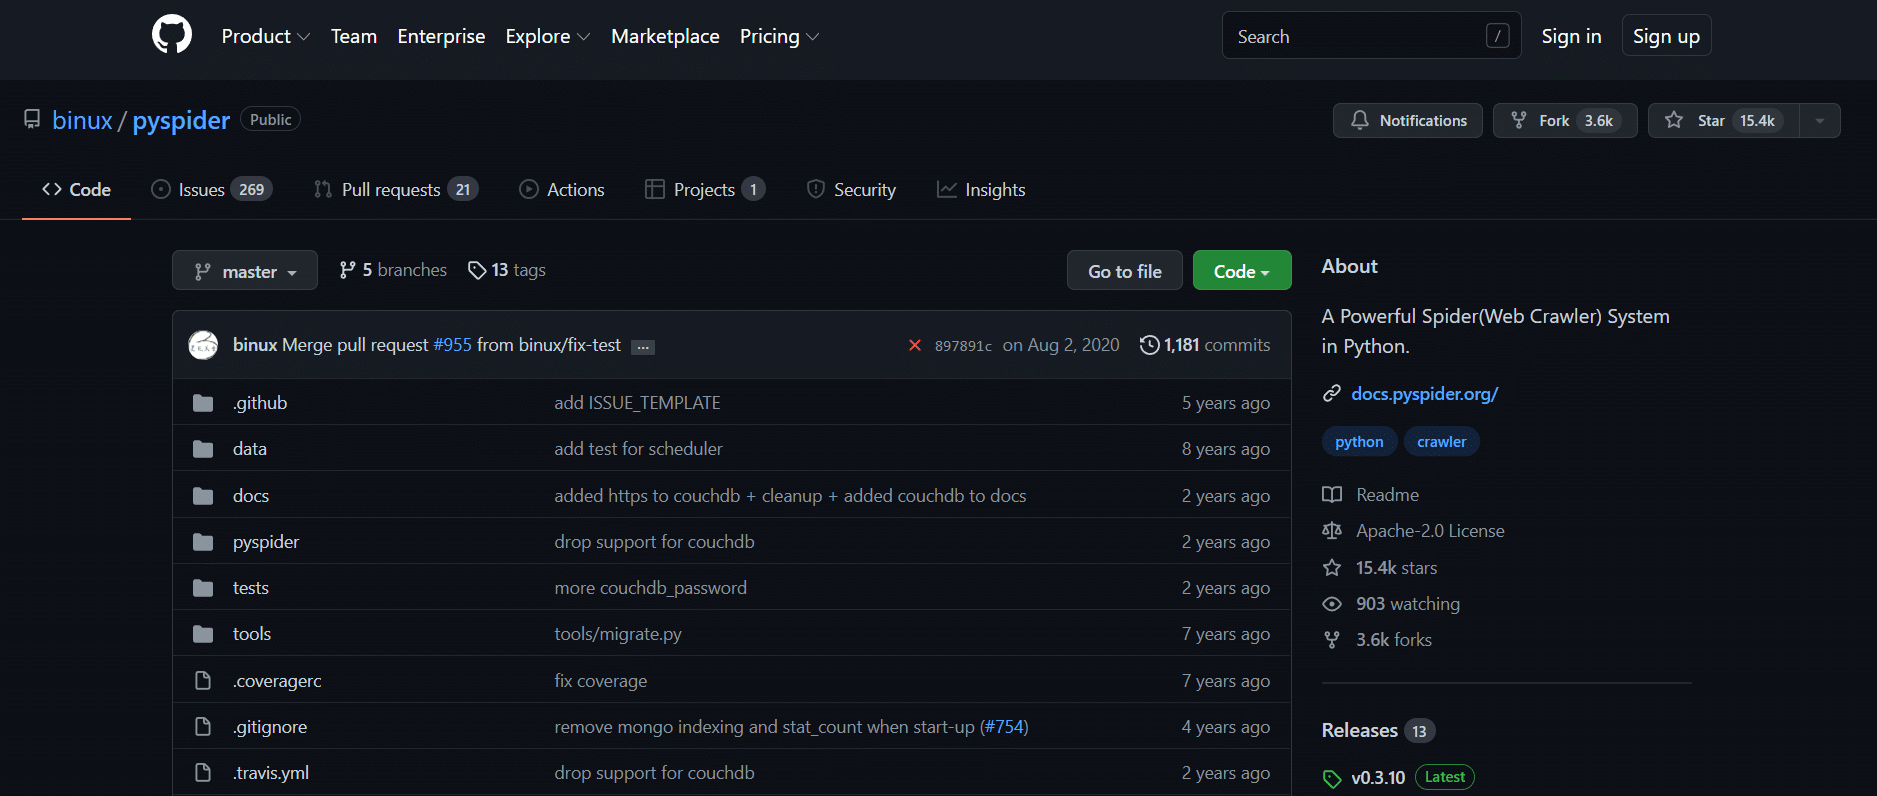The image size is (1877, 796).
Task: Click the data folder icon
Action: pos(203,449)
